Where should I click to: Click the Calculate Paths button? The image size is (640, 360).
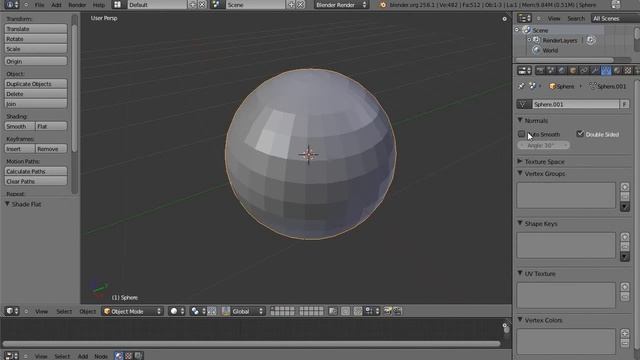pos(36,171)
